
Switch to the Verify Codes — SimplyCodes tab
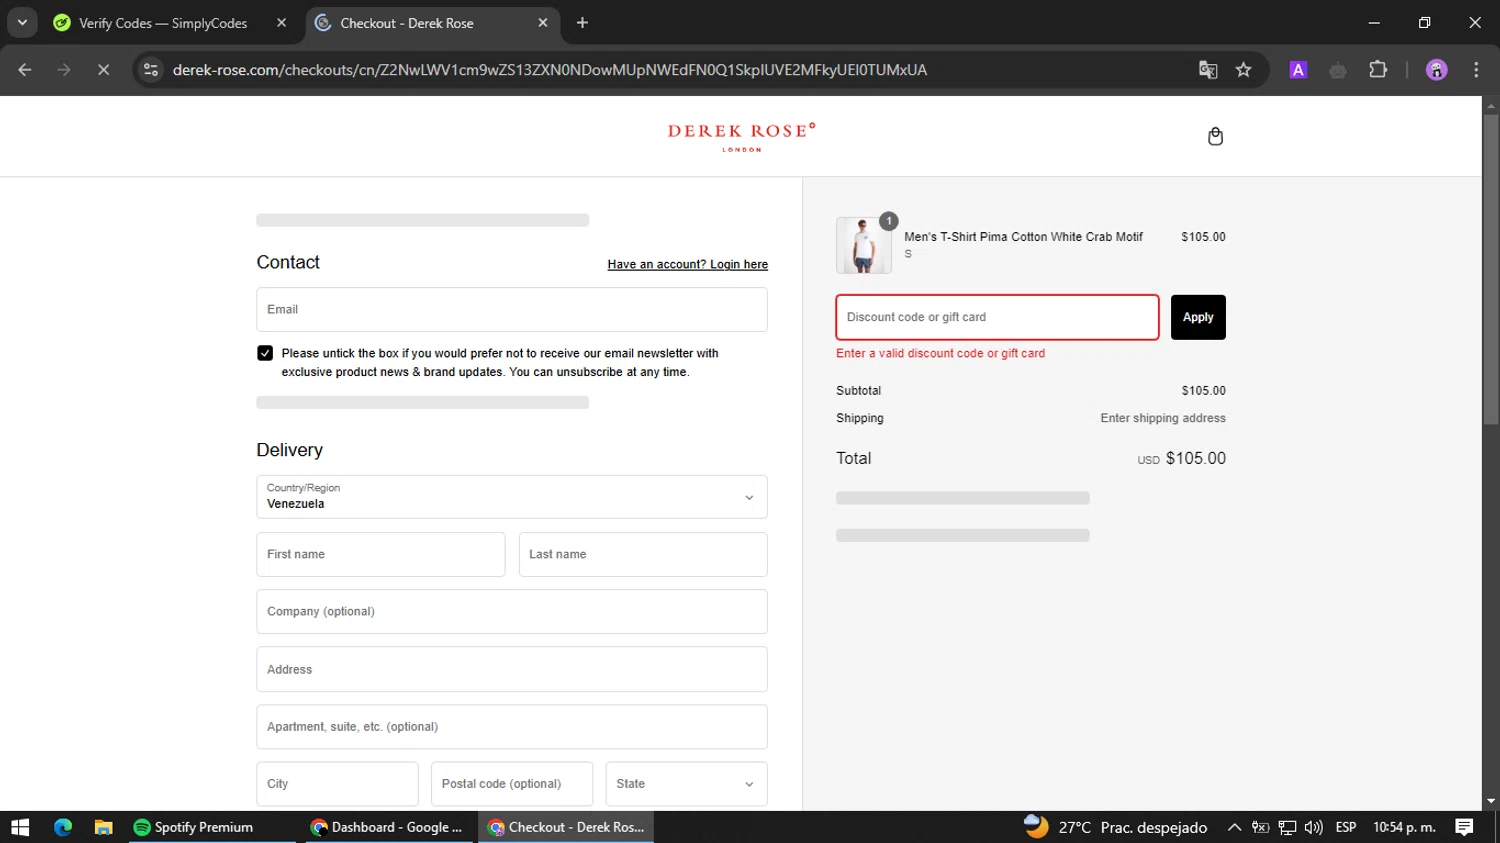(x=163, y=23)
